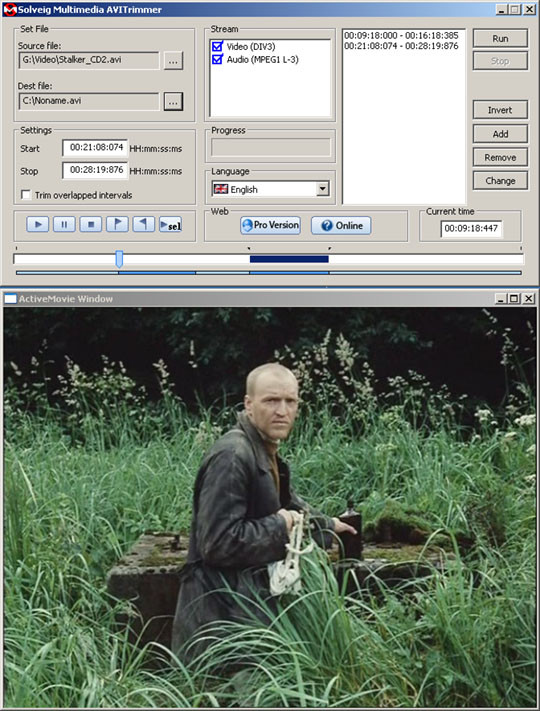
Task: Click the Stop time field
Action: pyautogui.click(x=95, y=170)
